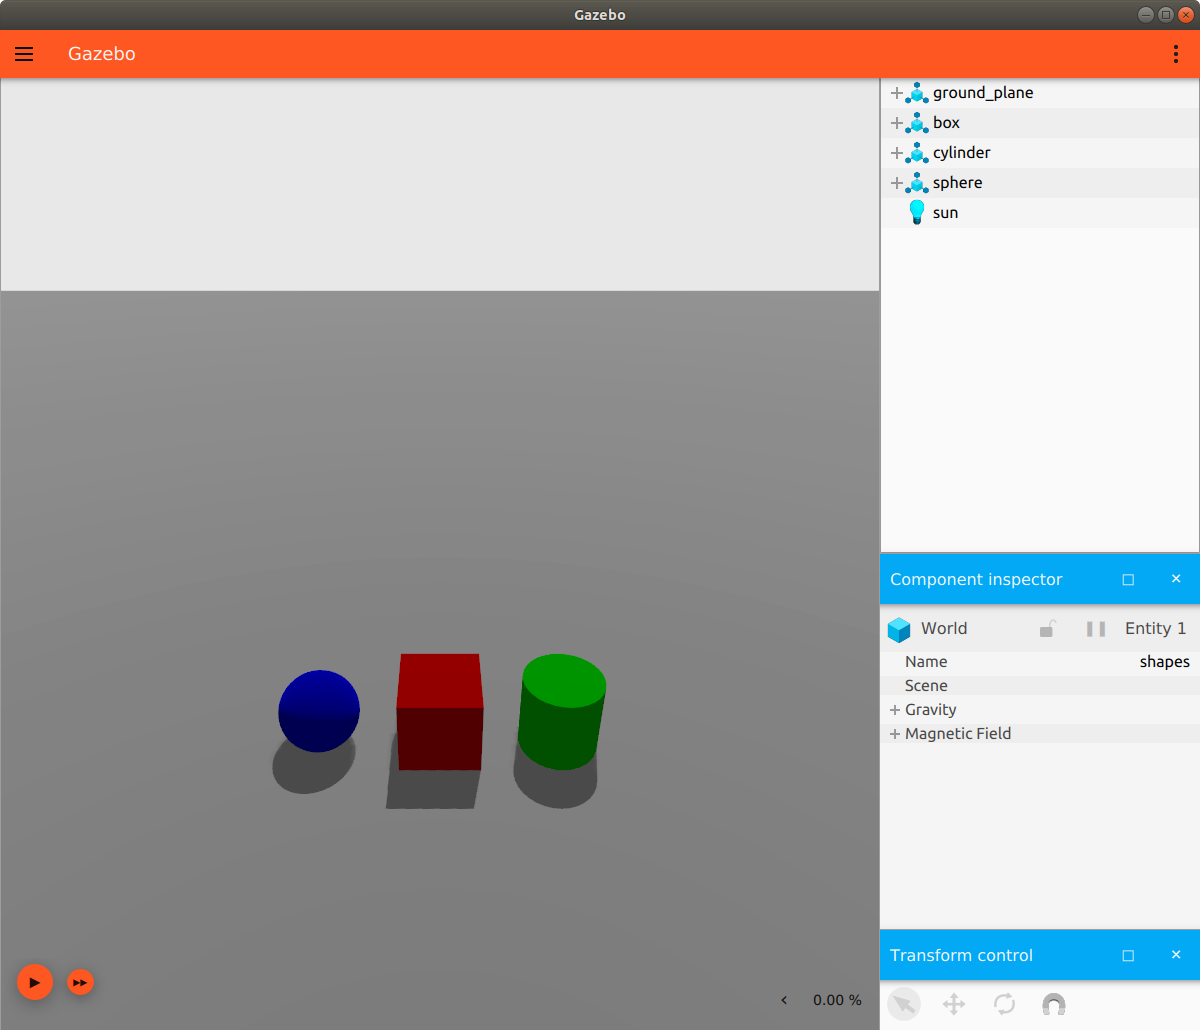Click Entity 1 in Component inspector

[x=1155, y=628]
